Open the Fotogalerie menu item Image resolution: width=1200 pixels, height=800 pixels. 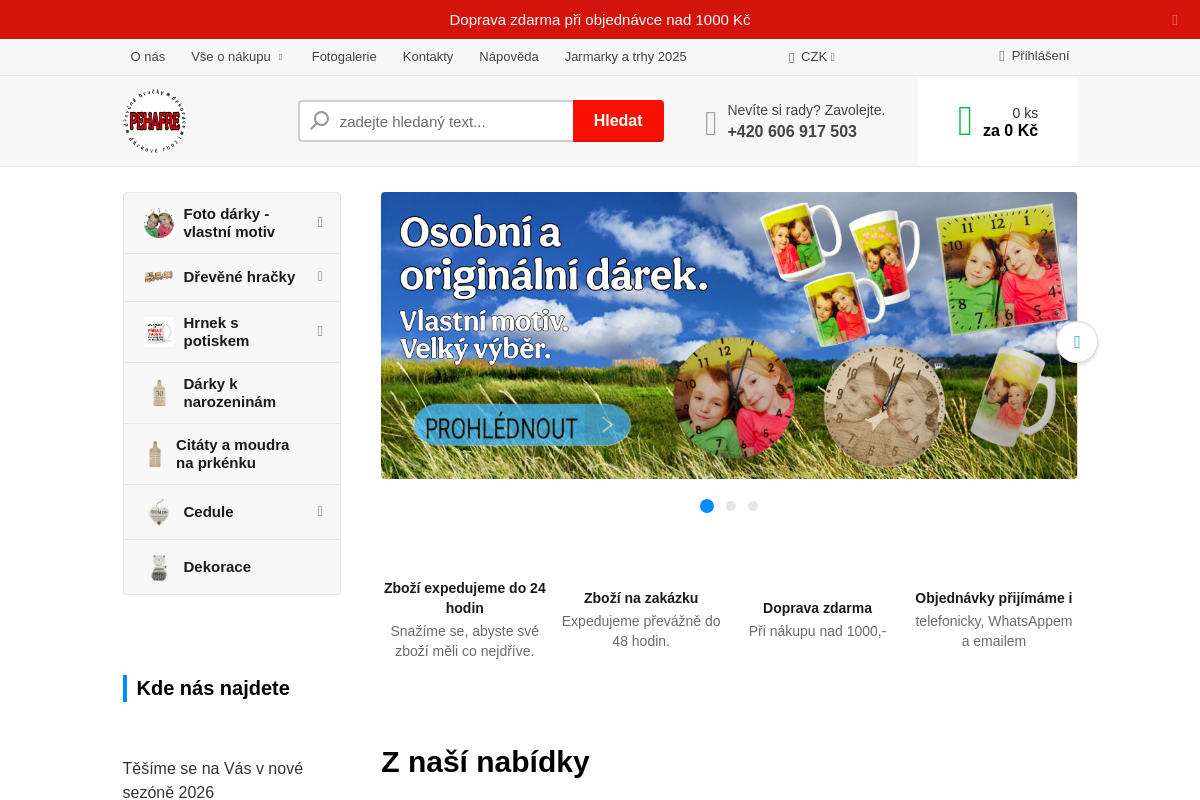tap(344, 57)
